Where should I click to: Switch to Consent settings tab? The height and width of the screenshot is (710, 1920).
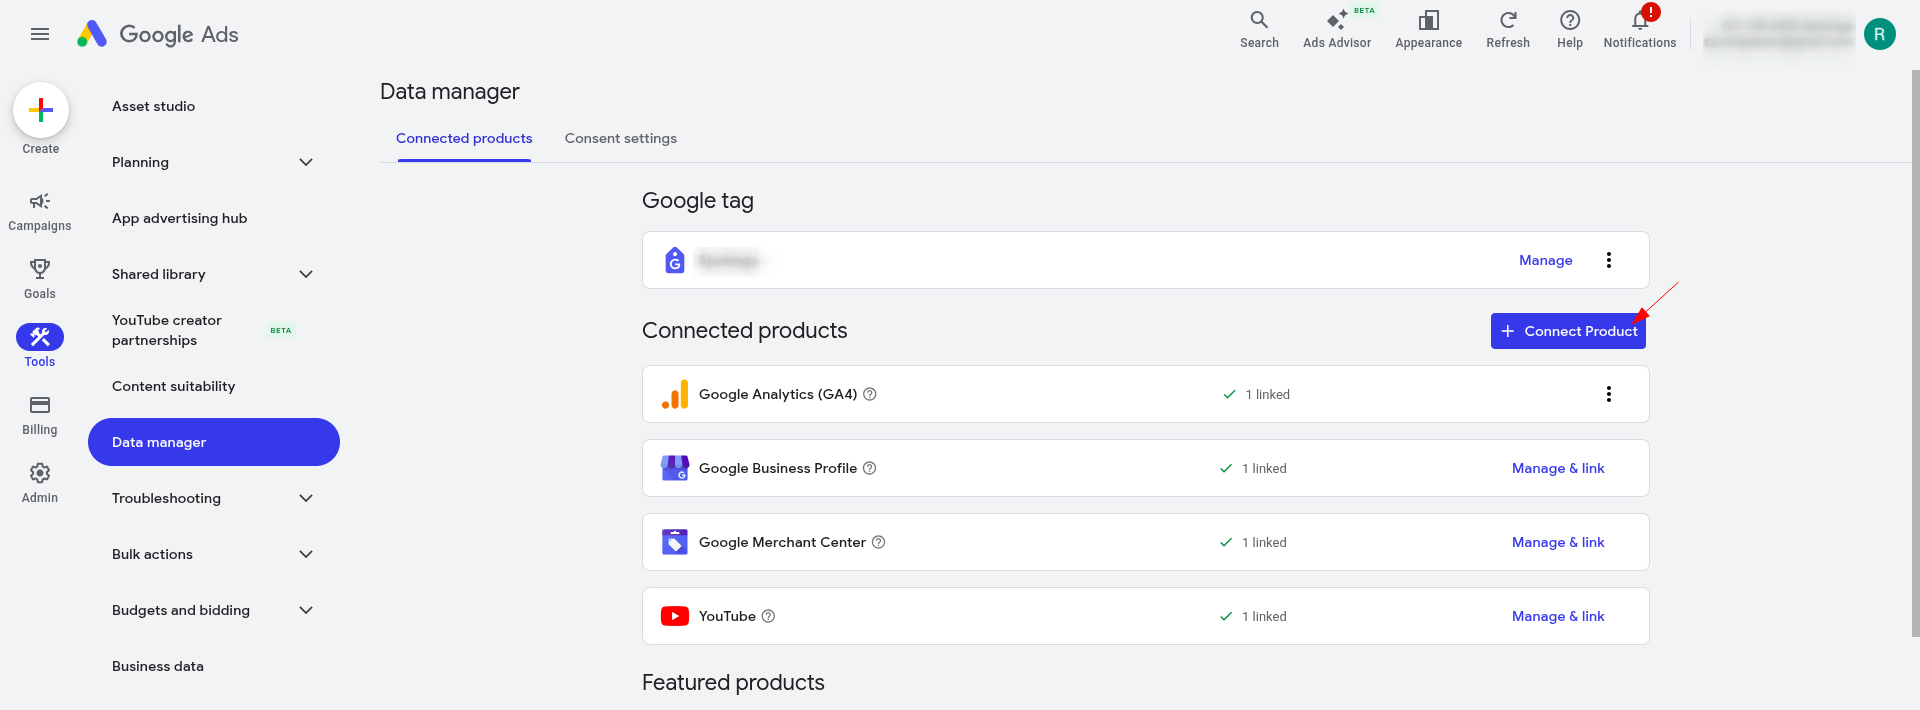click(x=621, y=138)
